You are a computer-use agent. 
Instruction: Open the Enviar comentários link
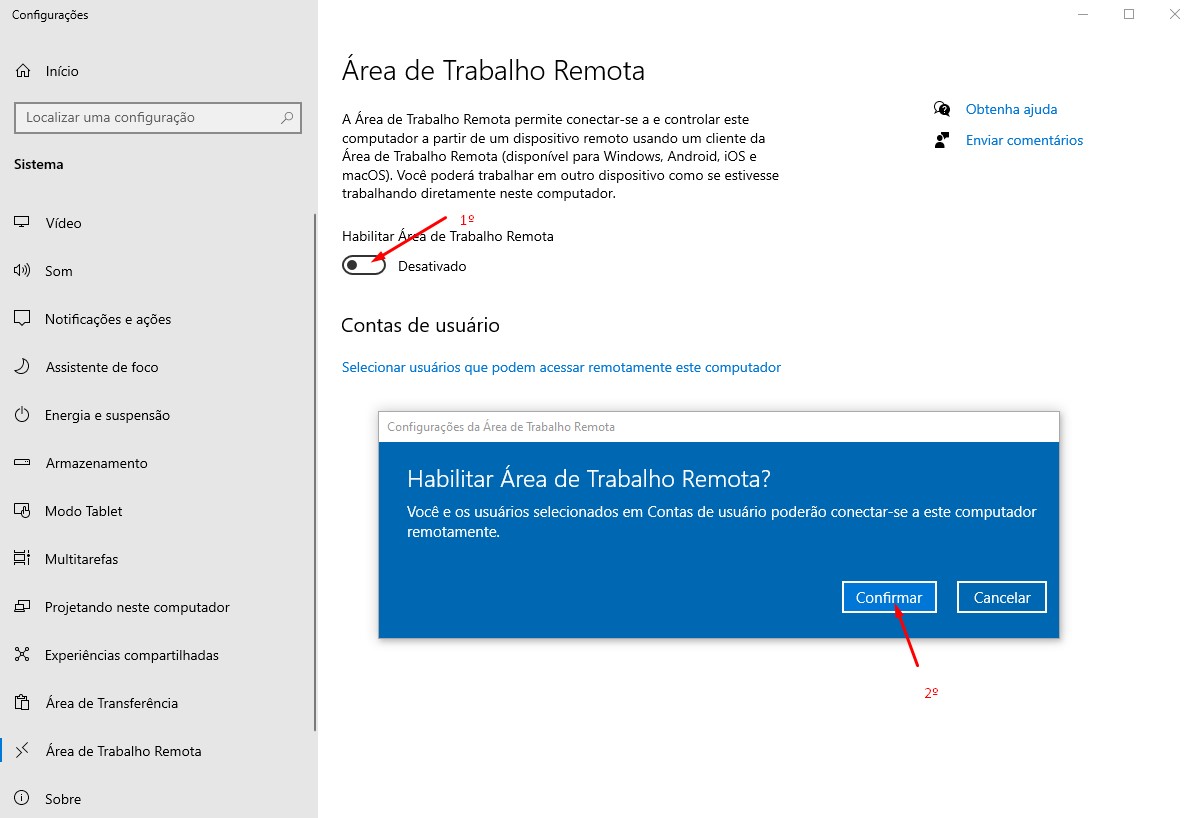pyautogui.click(x=1024, y=140)
